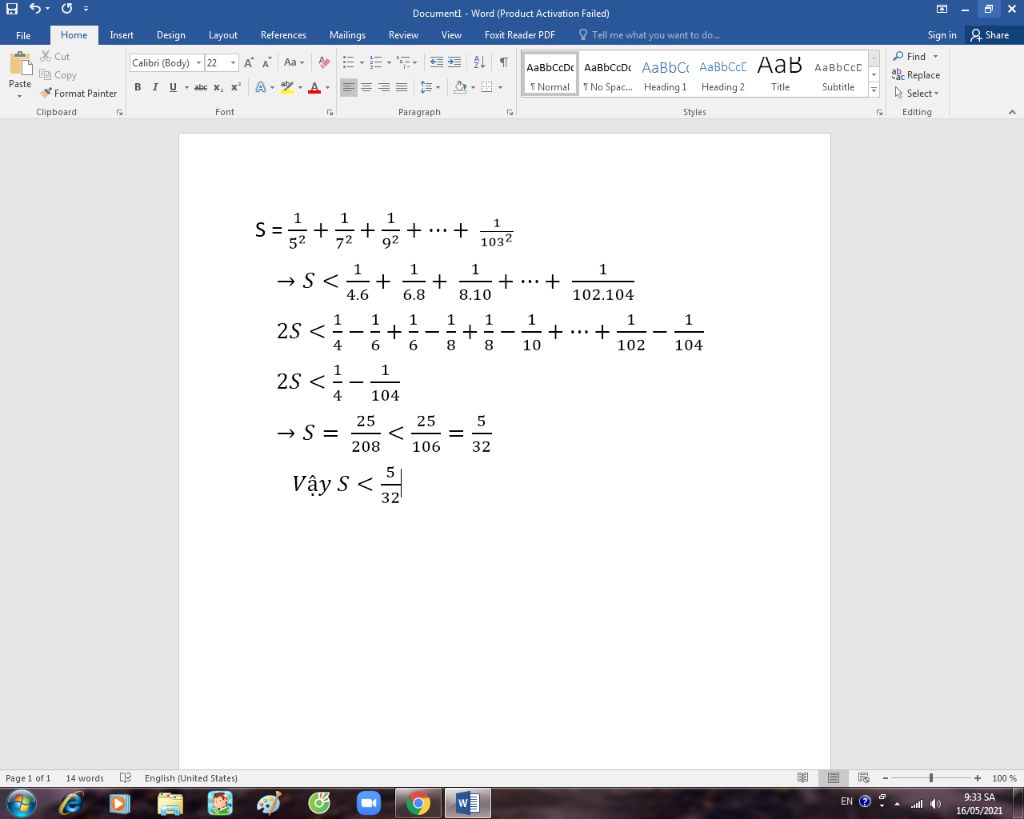Click the Cut scissors button
1024x819 pixels.
pyautogui.click(x=55, y=56)
